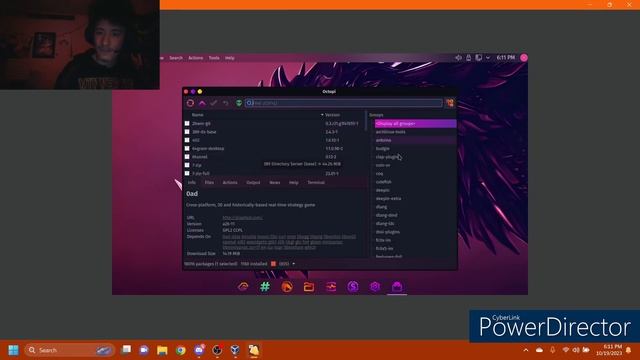Click the Sync database refresh icon in Octopi
The image size is (640, 360).
190,103
